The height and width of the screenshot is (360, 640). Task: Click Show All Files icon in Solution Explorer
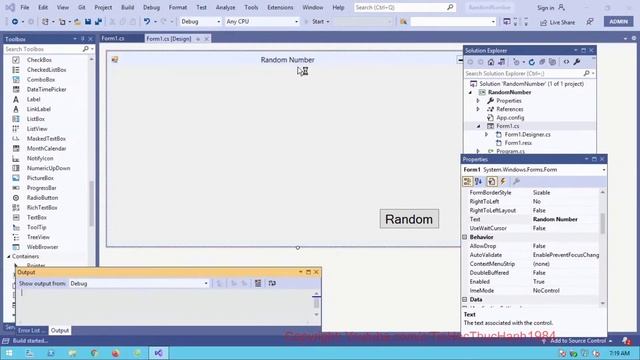pyautogui.click(x=552, y=62)
